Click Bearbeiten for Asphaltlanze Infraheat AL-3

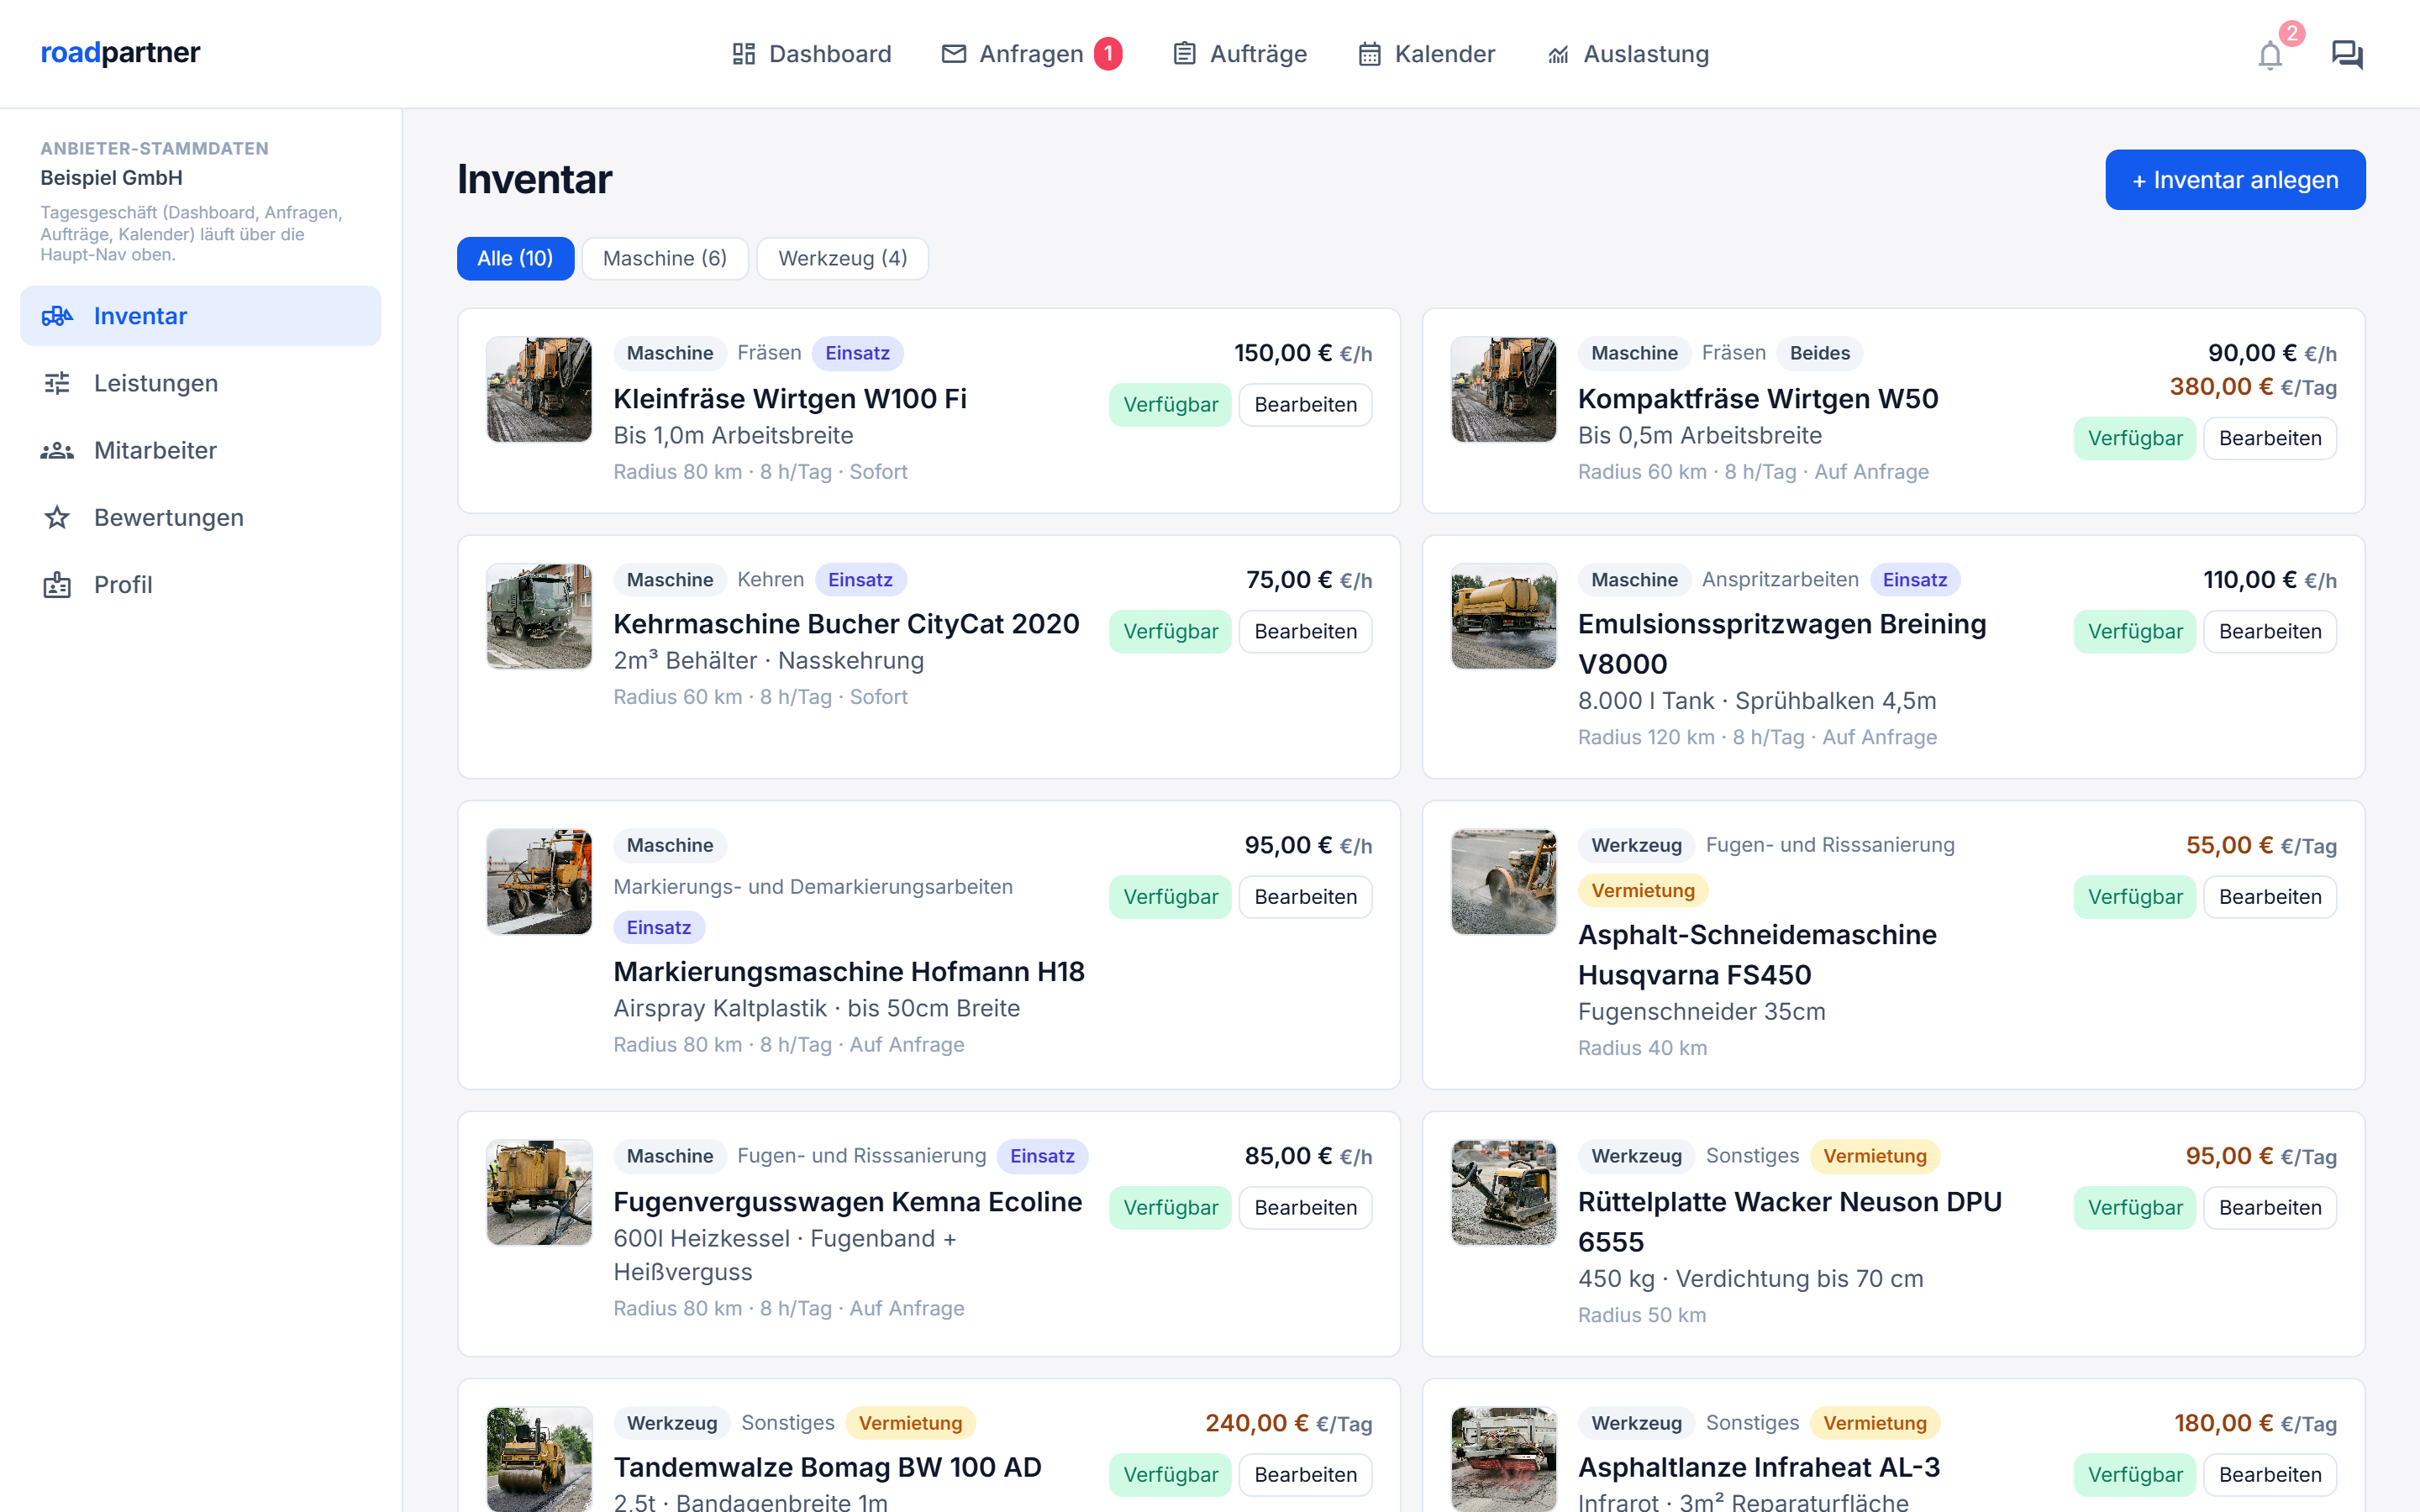(x=2270, y=1475)
